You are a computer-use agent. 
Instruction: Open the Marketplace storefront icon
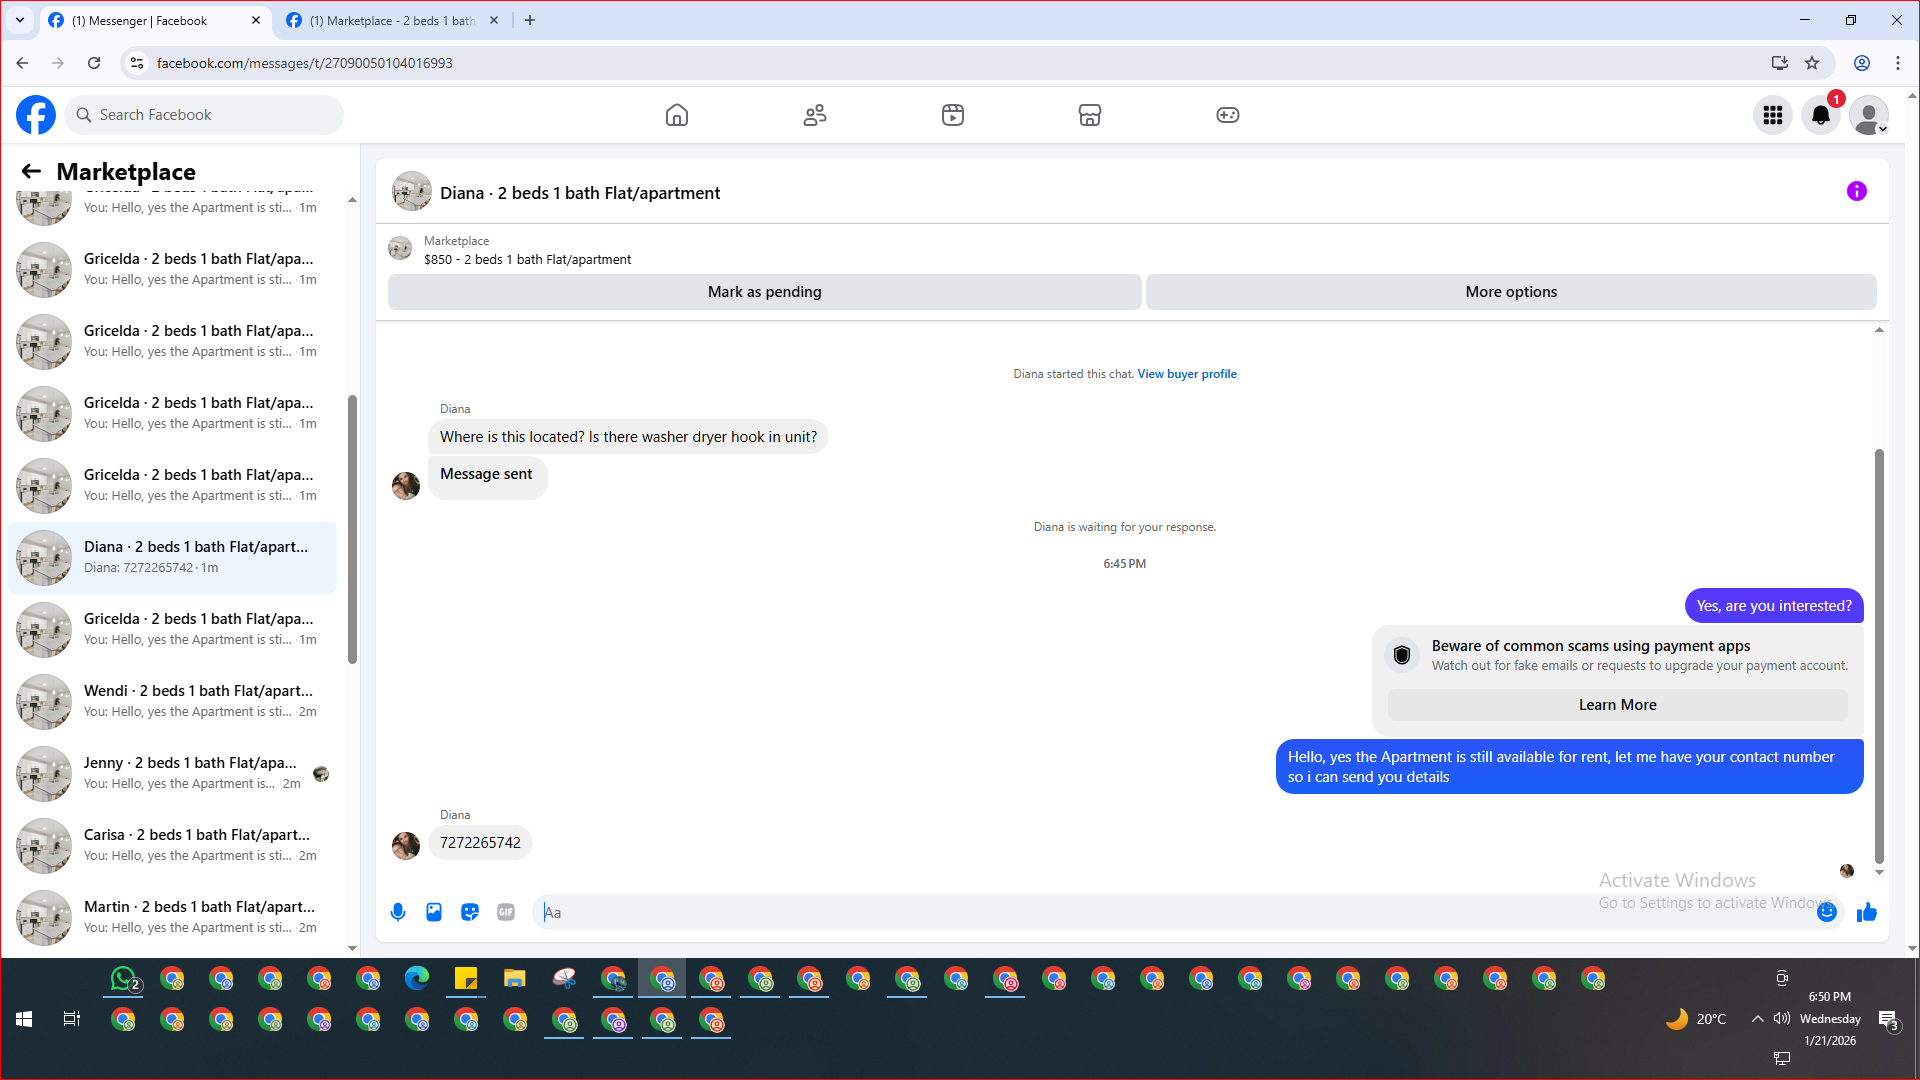pos(1090,115)
